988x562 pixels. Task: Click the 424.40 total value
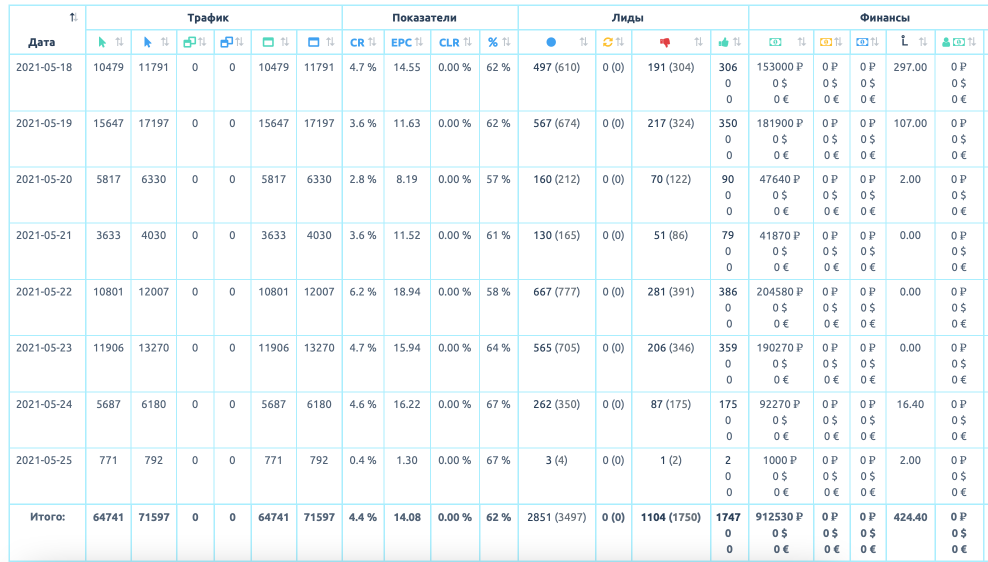910,517
